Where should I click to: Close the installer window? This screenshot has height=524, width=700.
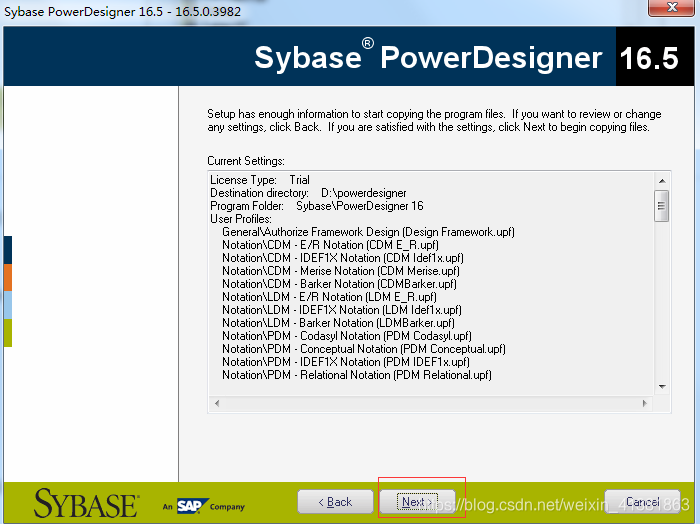pyautogui.click(x=671, y=8)
